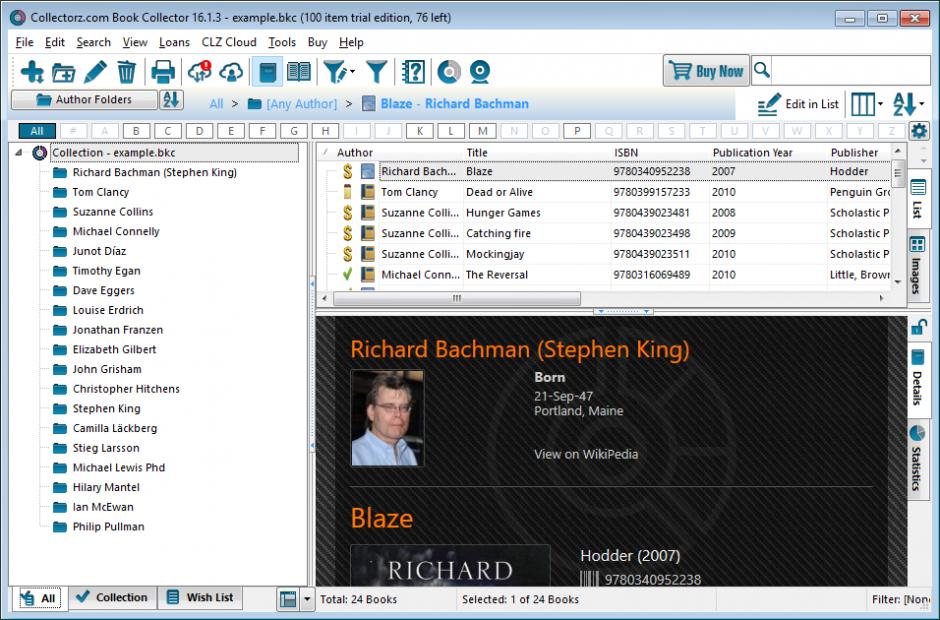The height and width of the screenshot is (620, 940).
Task: Select the Philip Pullman folder
Action: click(x=109, y=526)
